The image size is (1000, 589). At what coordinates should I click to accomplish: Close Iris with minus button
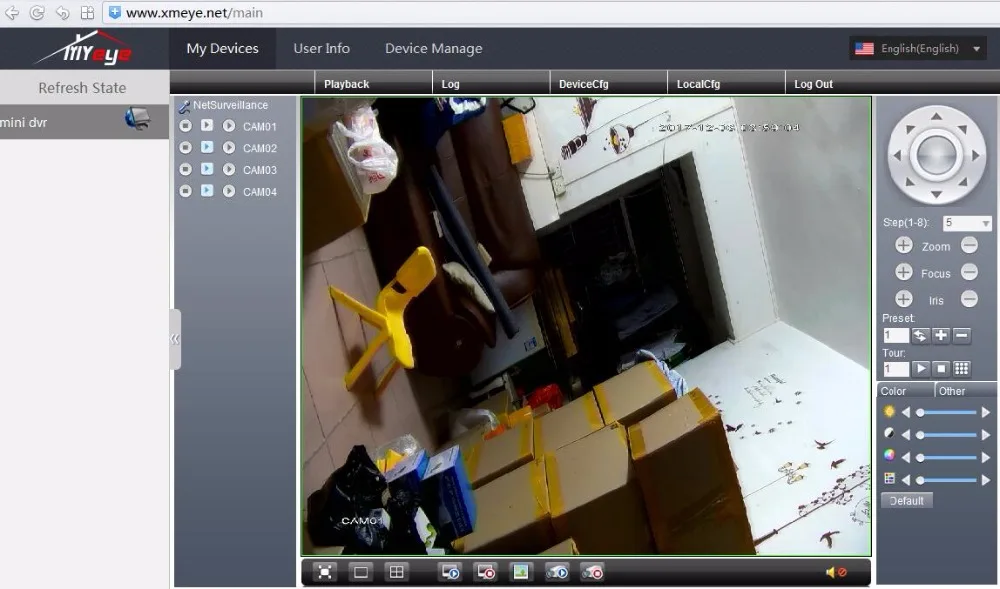[969, 299]
